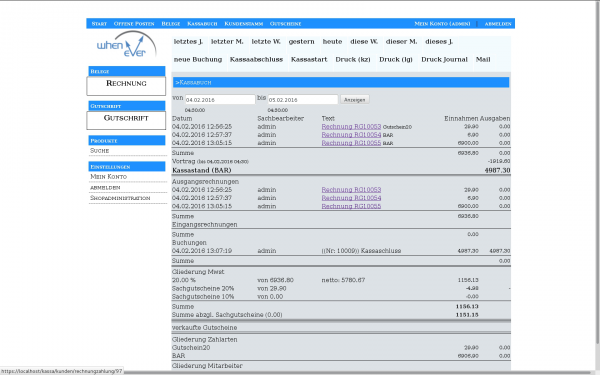
Task: Click the Anzeigen button
Action: [x=355, y=99]
